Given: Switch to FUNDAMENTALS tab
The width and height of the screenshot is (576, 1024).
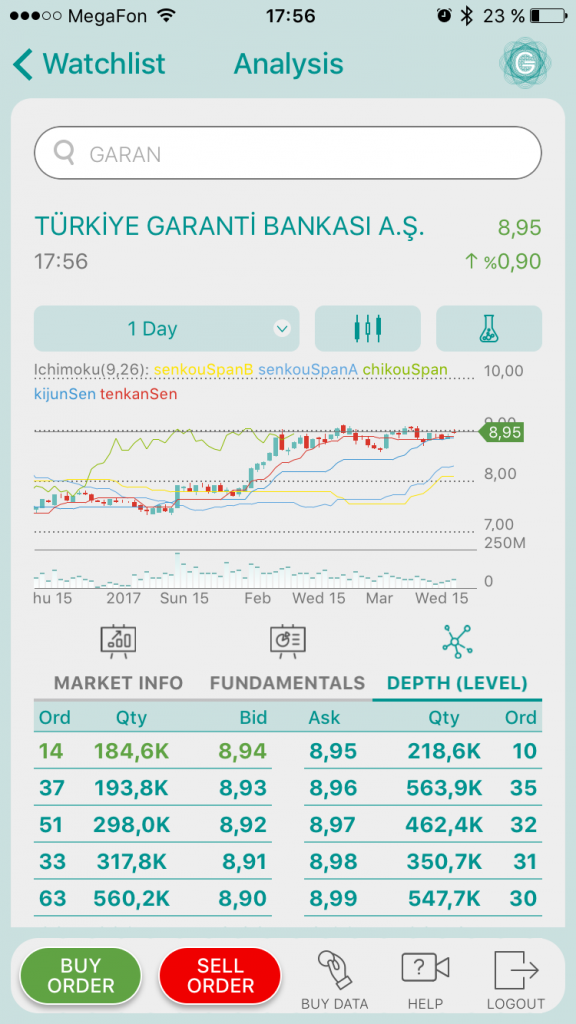Looking at the screenshot, I should pos(287,683).
